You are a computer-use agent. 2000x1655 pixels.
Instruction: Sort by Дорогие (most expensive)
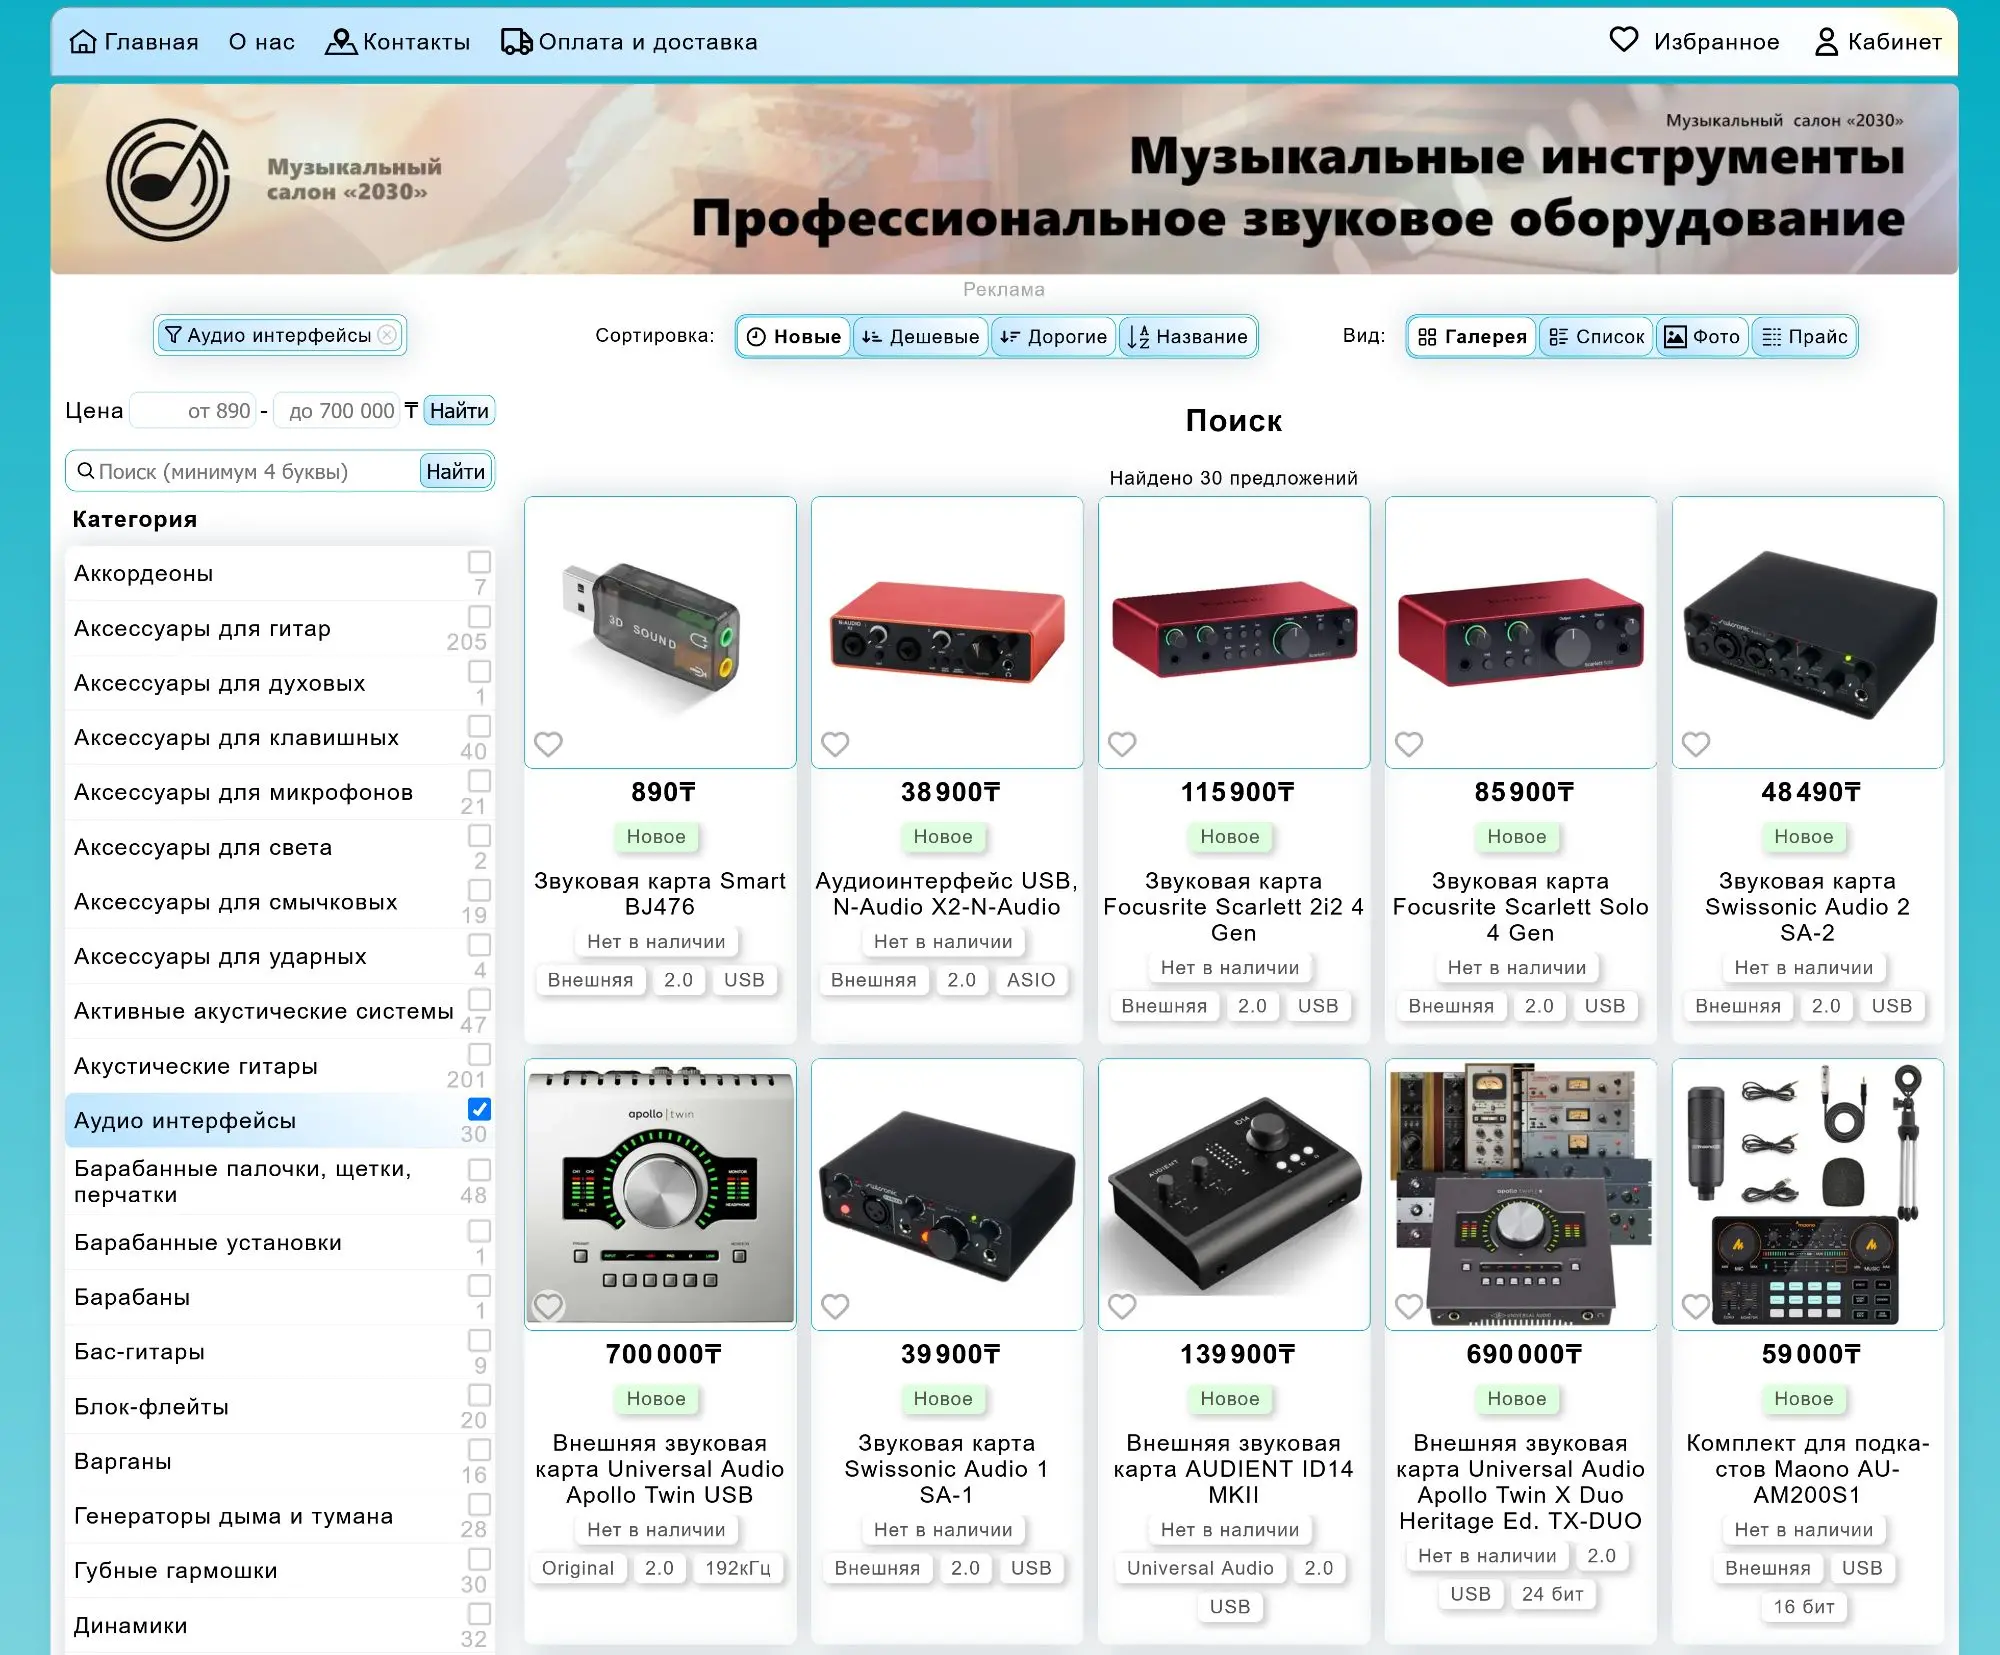click(1053, 337)
